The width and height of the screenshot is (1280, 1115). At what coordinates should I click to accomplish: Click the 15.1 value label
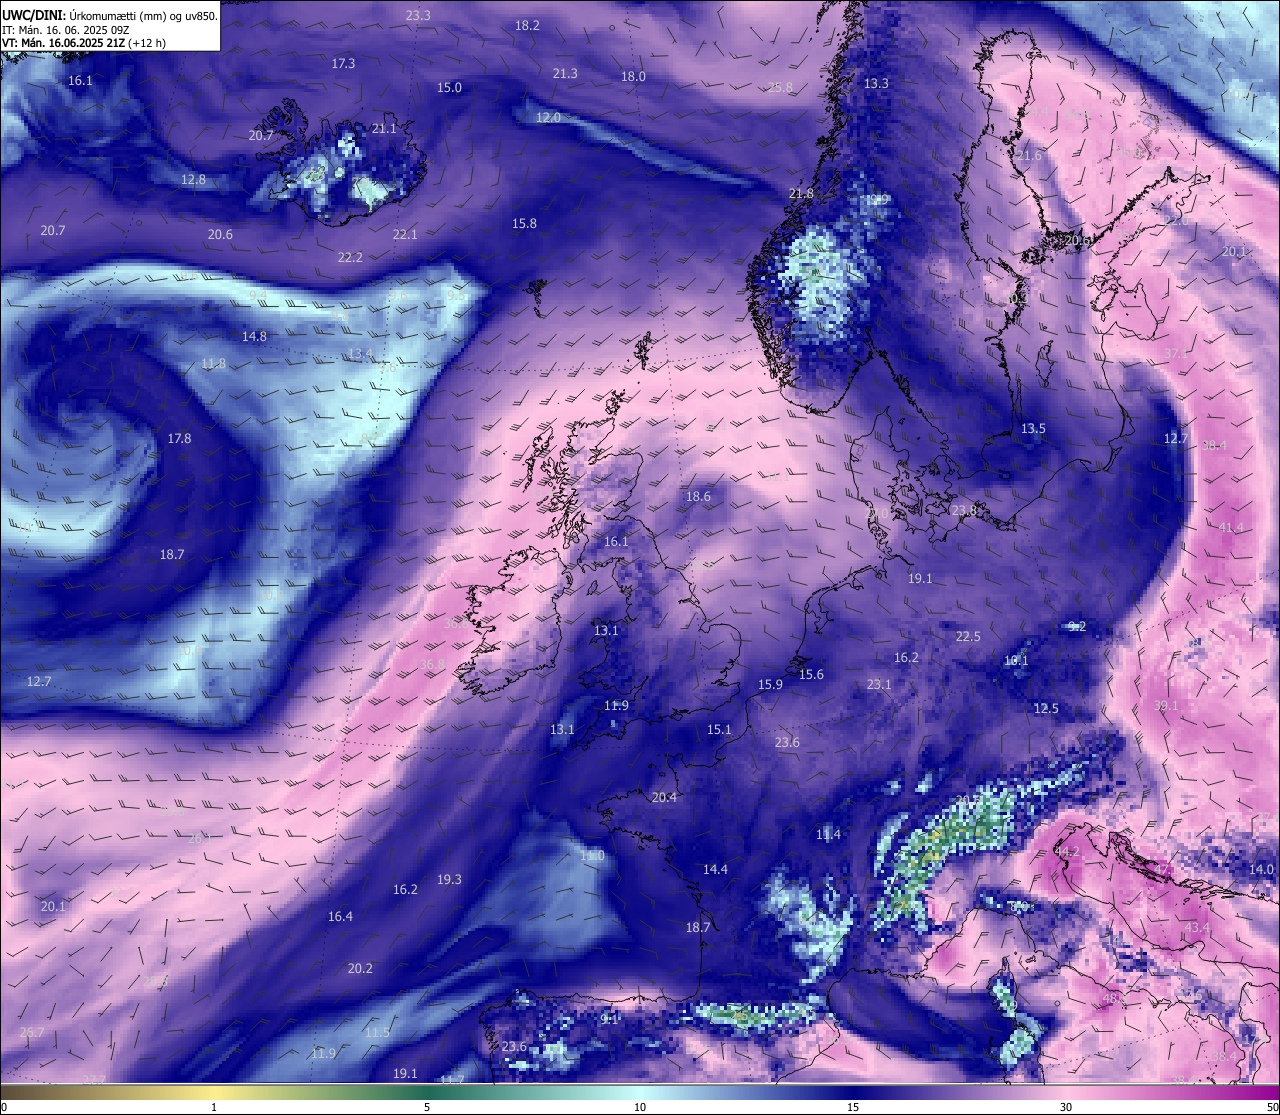pos(719,729)
